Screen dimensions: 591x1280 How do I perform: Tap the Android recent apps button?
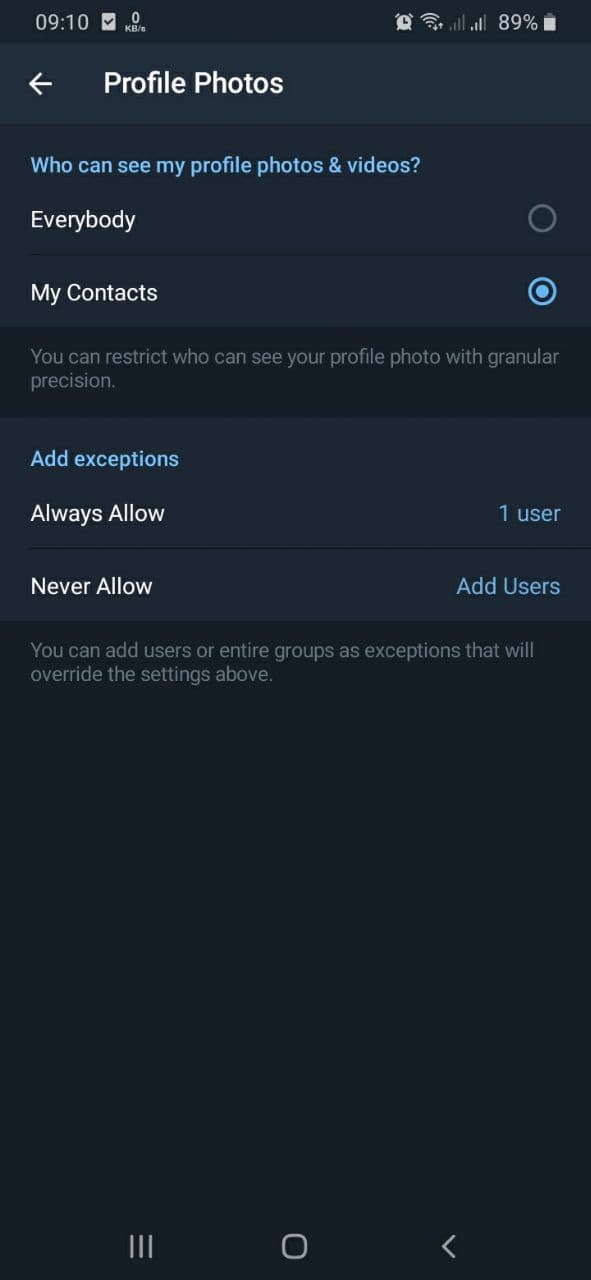tap(141, 1245)
